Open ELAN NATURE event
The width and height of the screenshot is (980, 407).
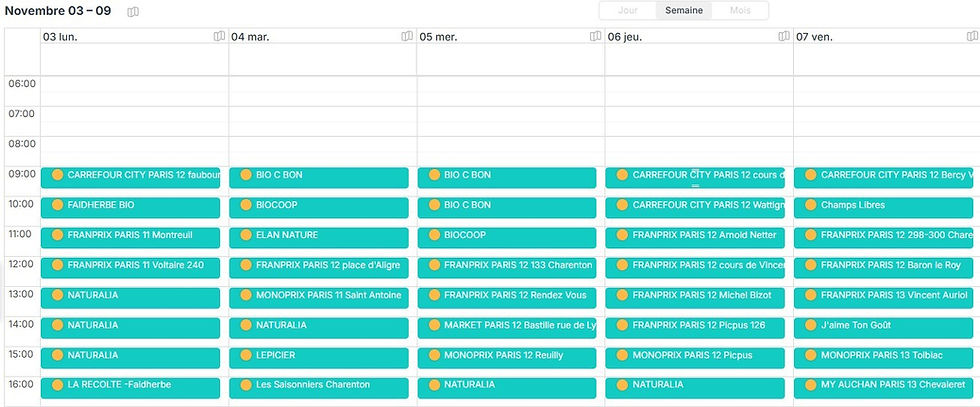(x=319, y=238)
